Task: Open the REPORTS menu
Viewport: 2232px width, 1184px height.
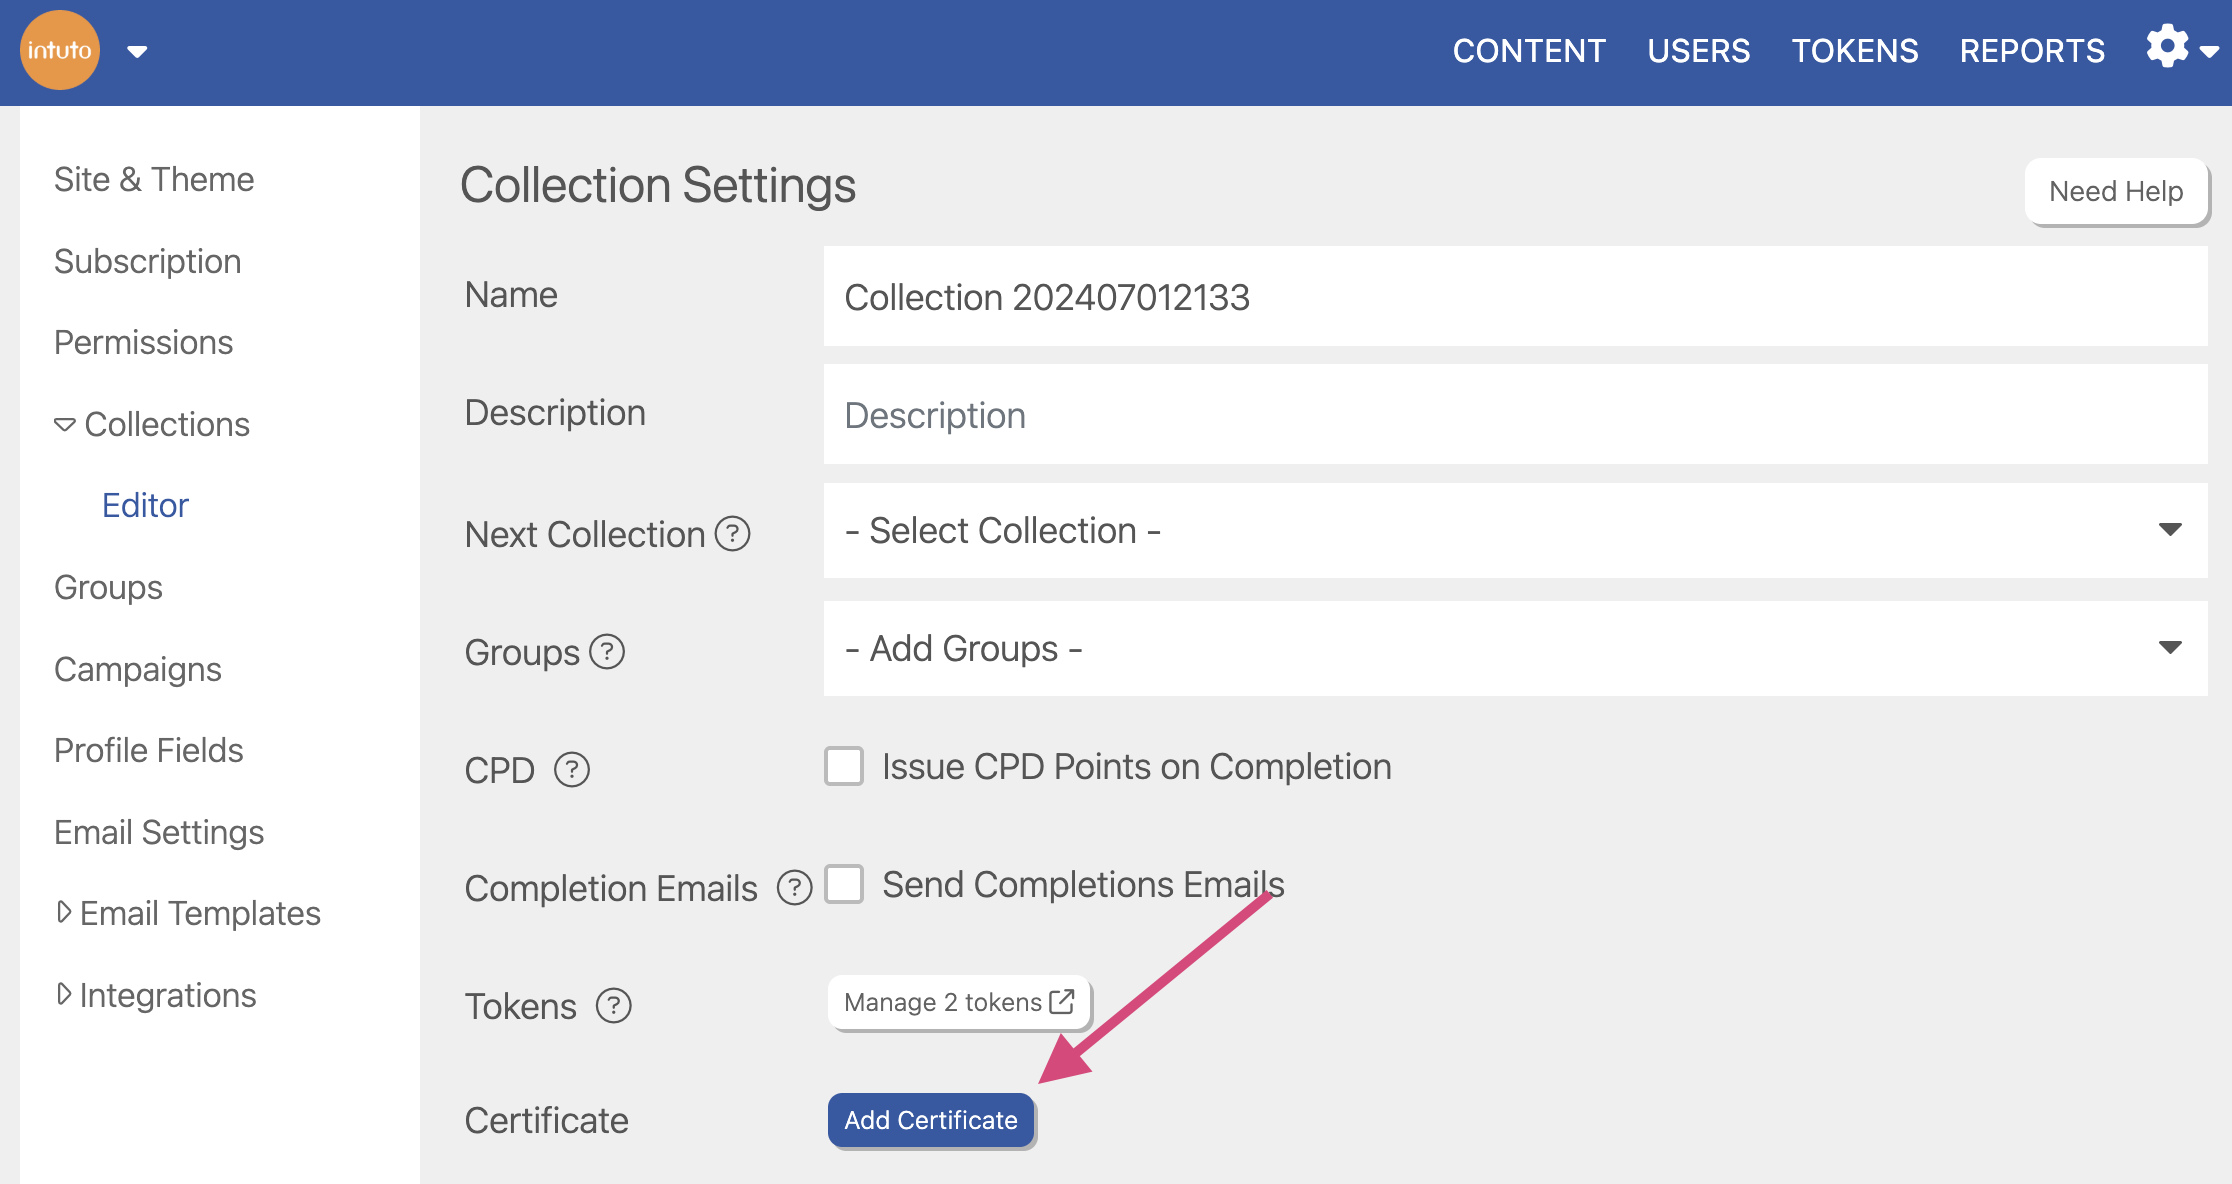Action: pyautogui.click(x=2031, y=51)
